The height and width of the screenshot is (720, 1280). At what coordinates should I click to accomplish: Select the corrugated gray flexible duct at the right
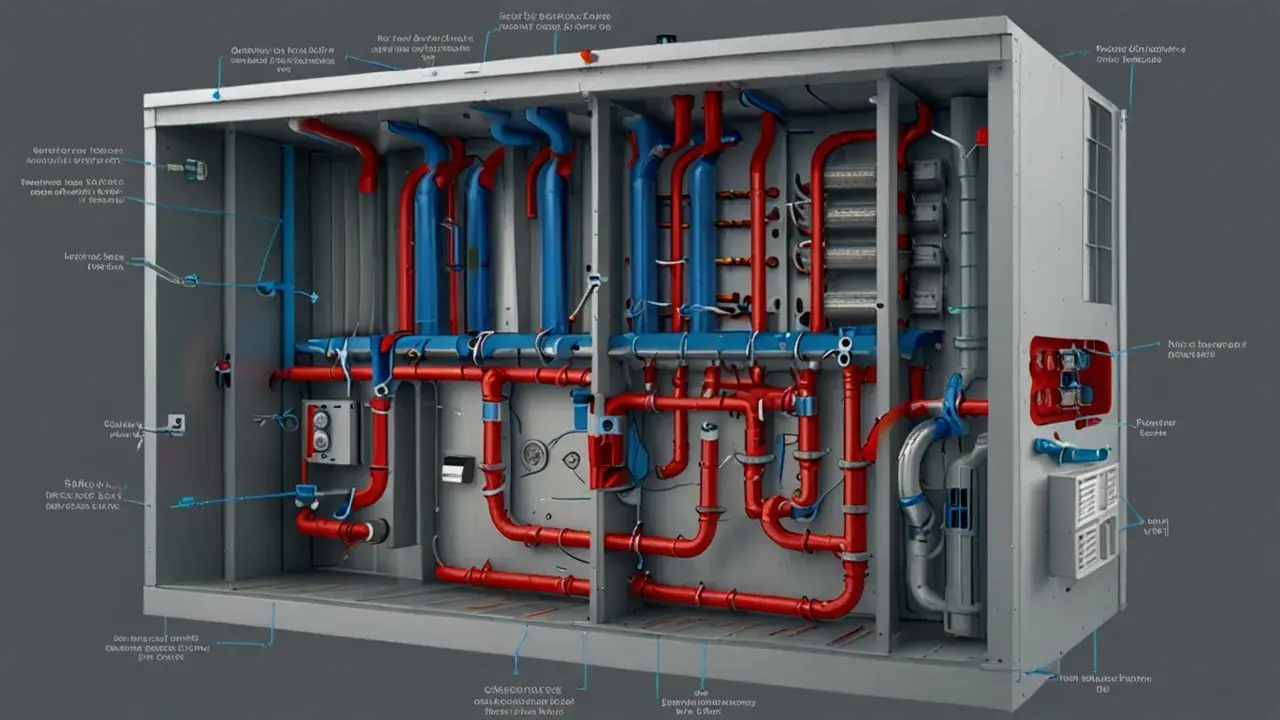[918, 515]
